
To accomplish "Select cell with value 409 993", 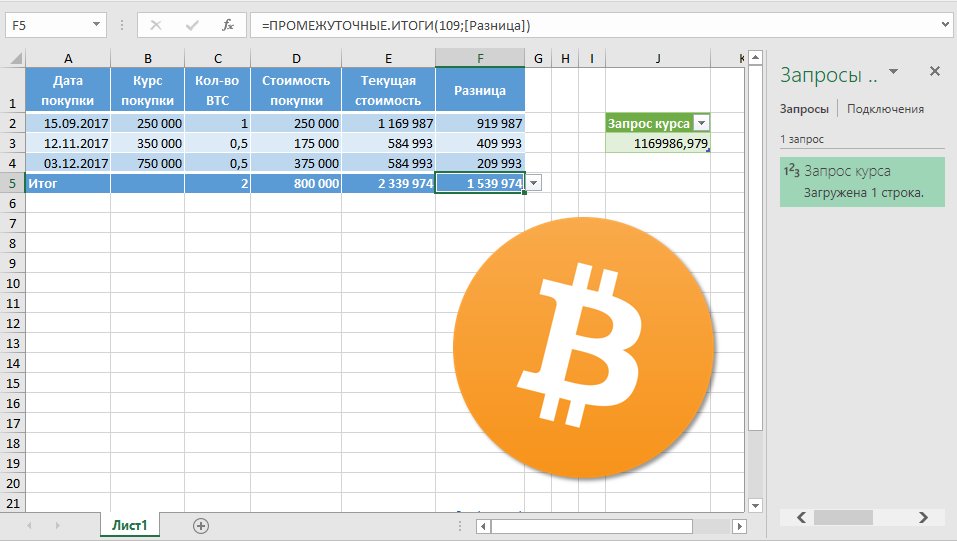I will tap(480, 143).
